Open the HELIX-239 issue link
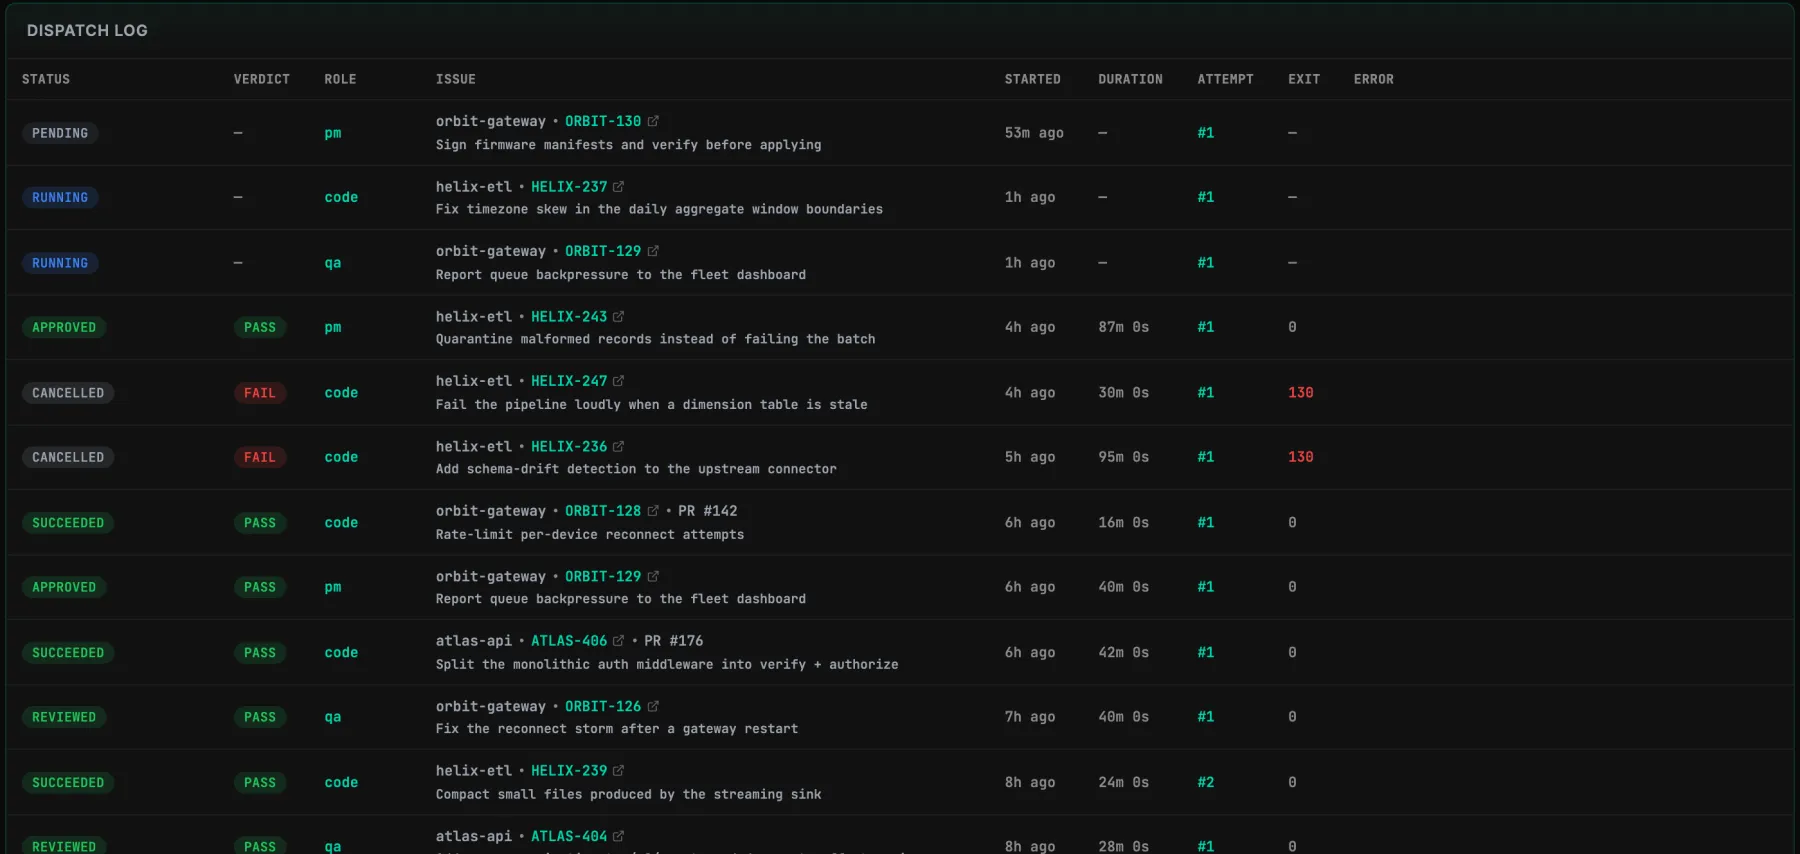 (x=569, y=771)
